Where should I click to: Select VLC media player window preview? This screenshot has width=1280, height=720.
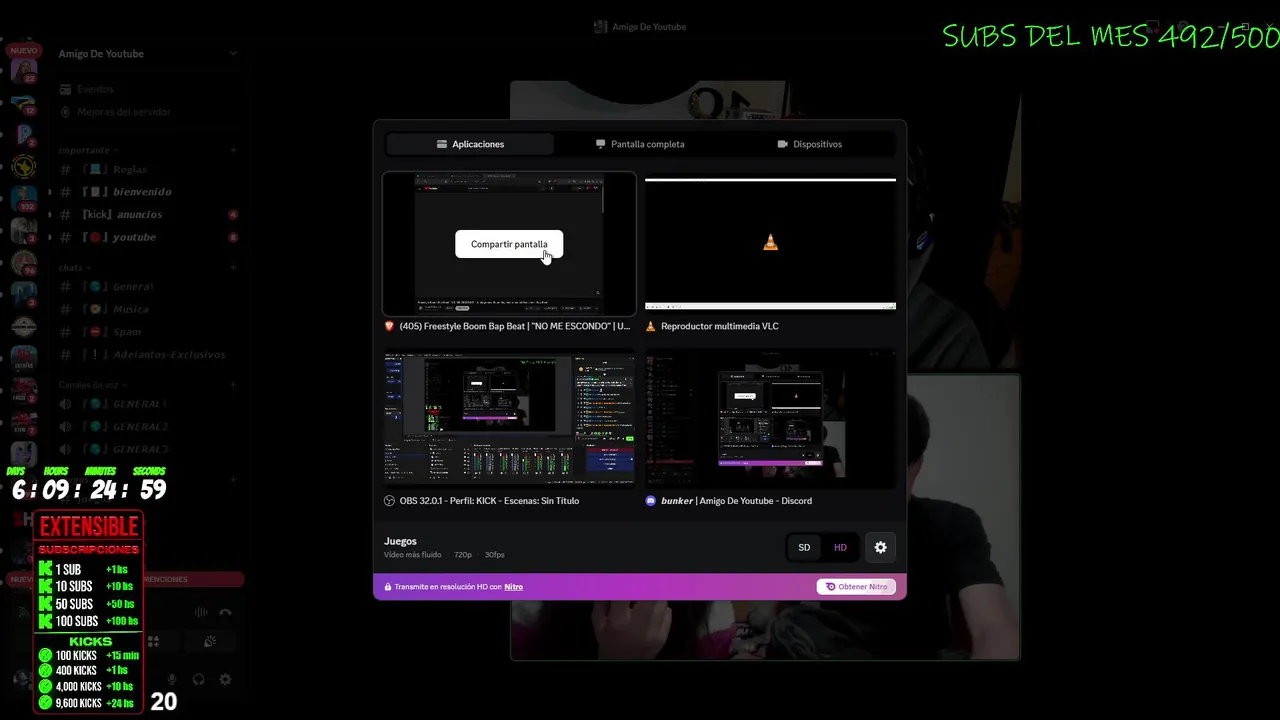pyautogui.click(x=770, y=244)
